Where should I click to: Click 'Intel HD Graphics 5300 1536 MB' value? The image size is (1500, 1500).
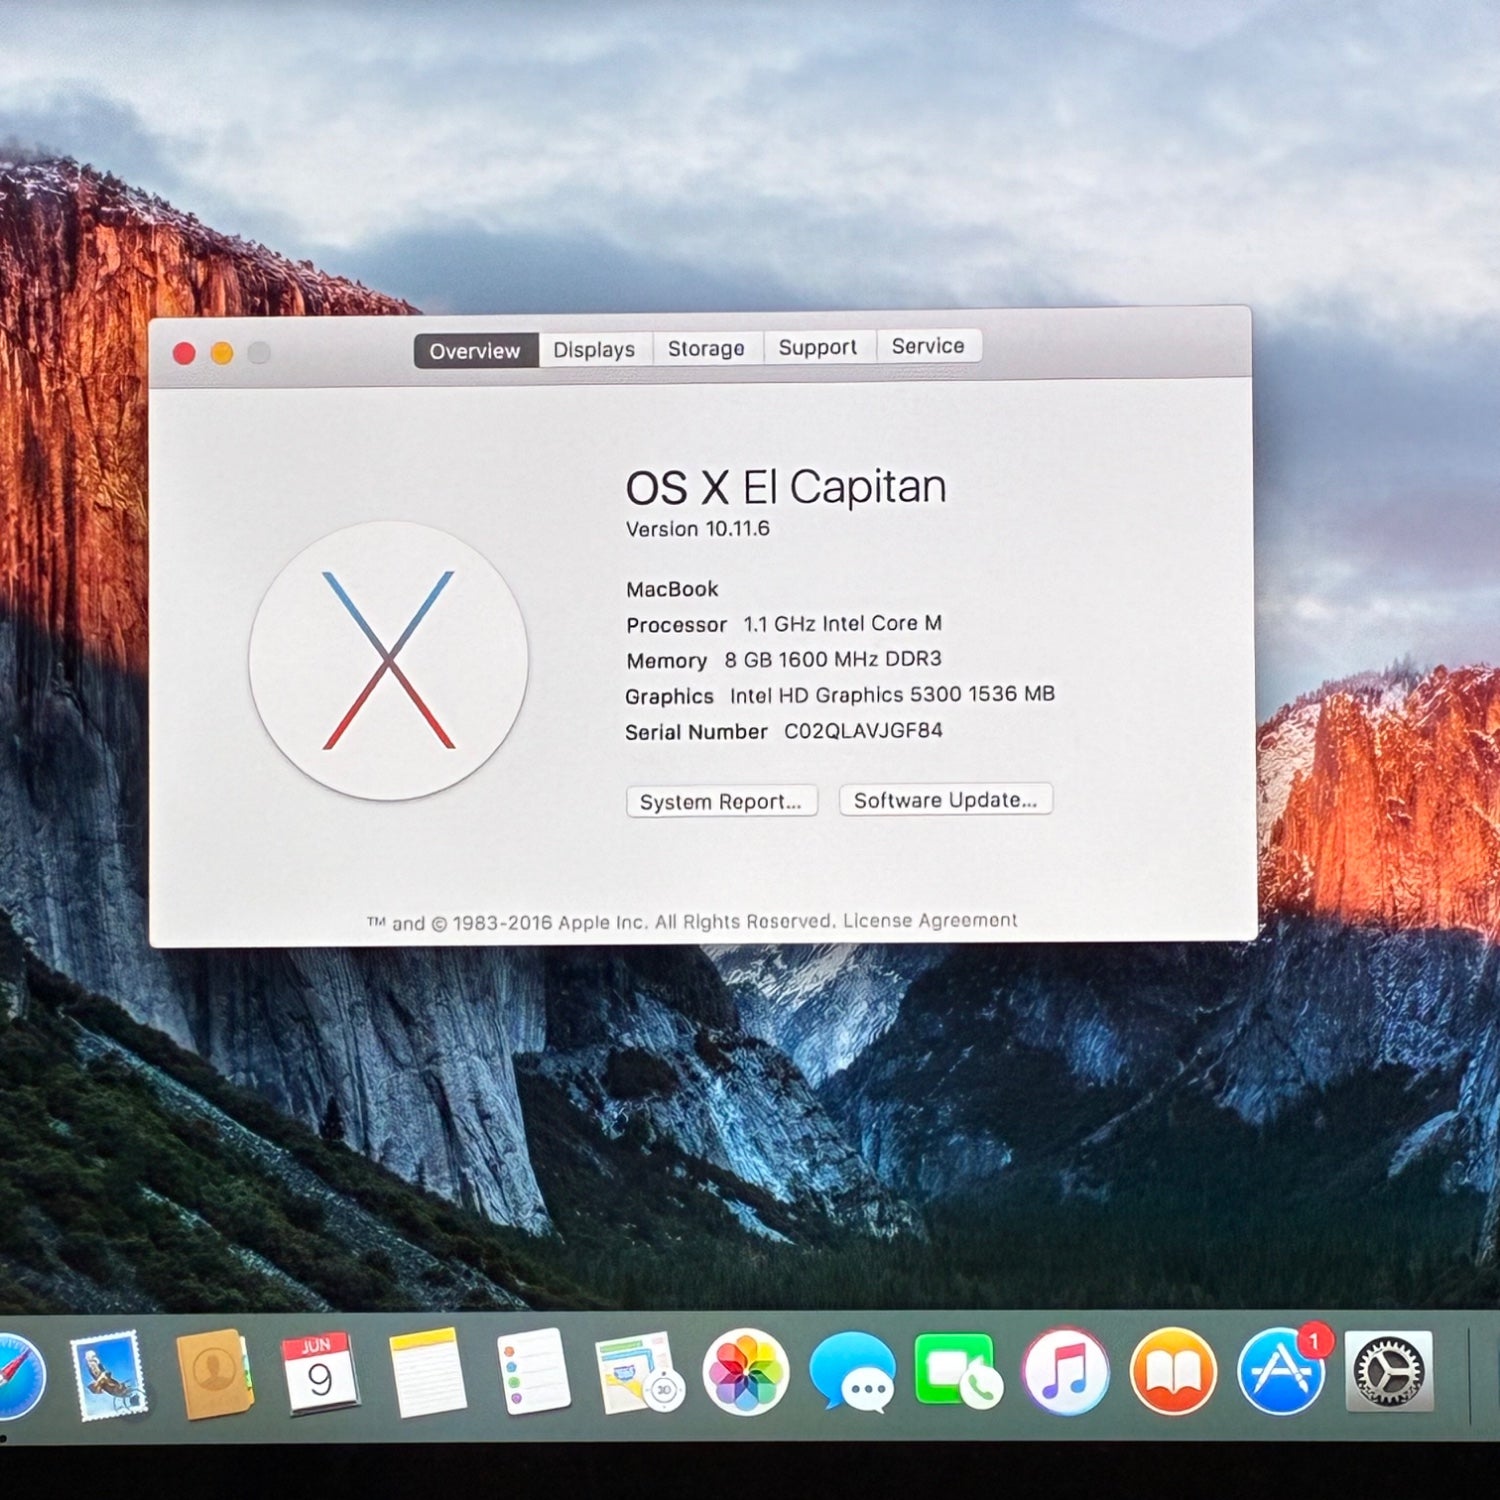(892, 695)
